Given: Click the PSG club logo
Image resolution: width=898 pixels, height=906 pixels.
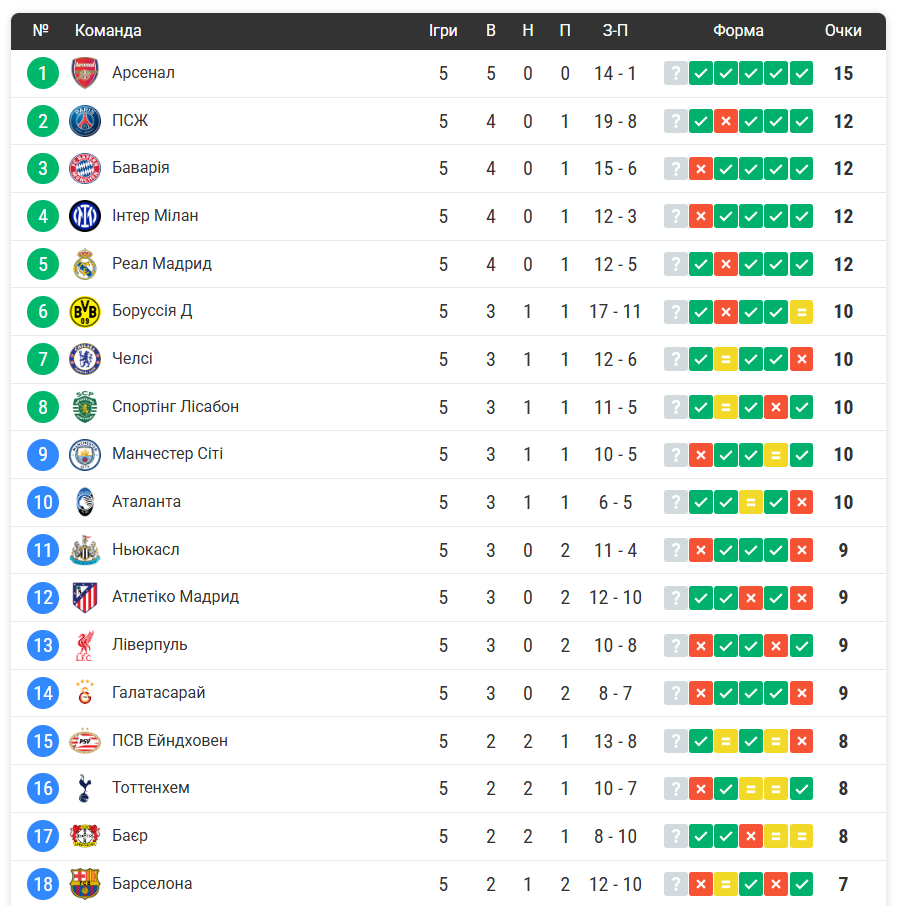Looking at the screenshot, I should (85, 121).
